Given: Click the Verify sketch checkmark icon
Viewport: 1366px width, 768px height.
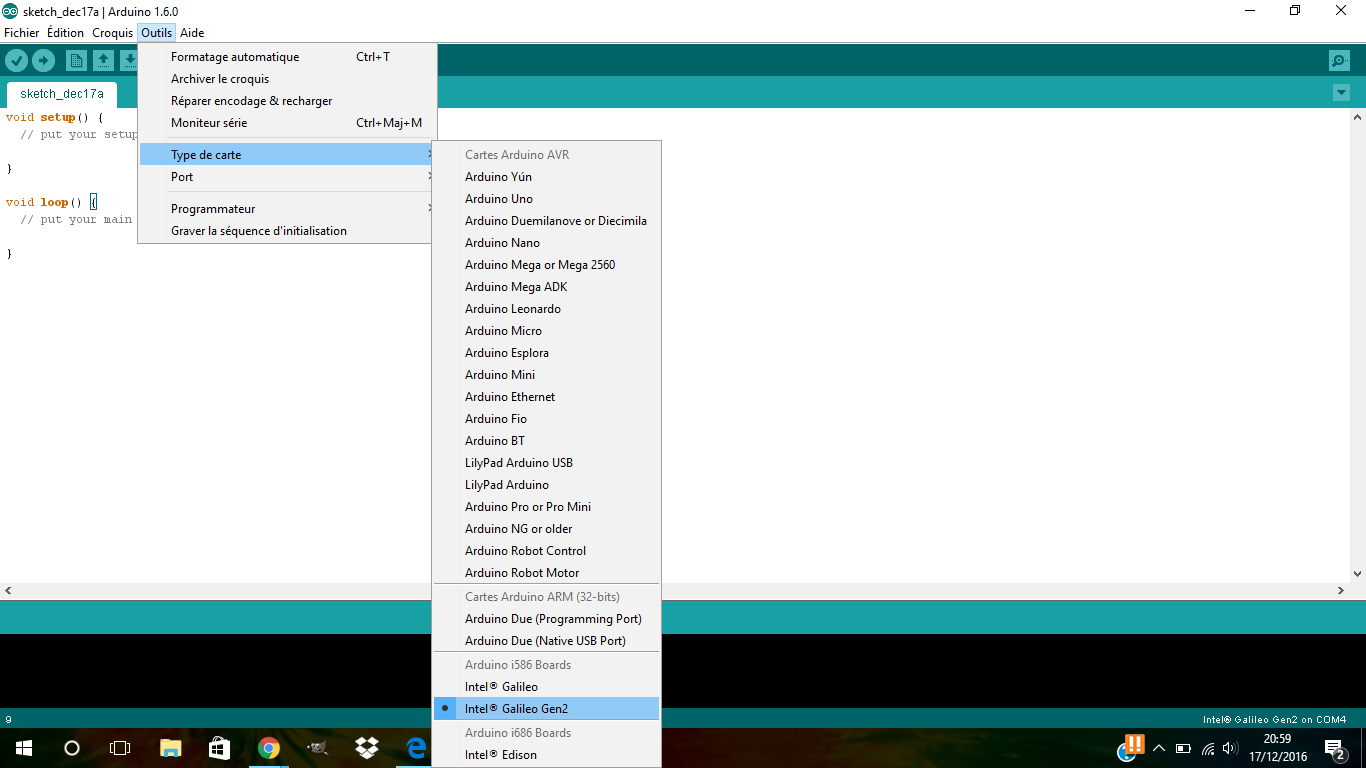Looking at the screenshot, I should (x=16, y=61).
